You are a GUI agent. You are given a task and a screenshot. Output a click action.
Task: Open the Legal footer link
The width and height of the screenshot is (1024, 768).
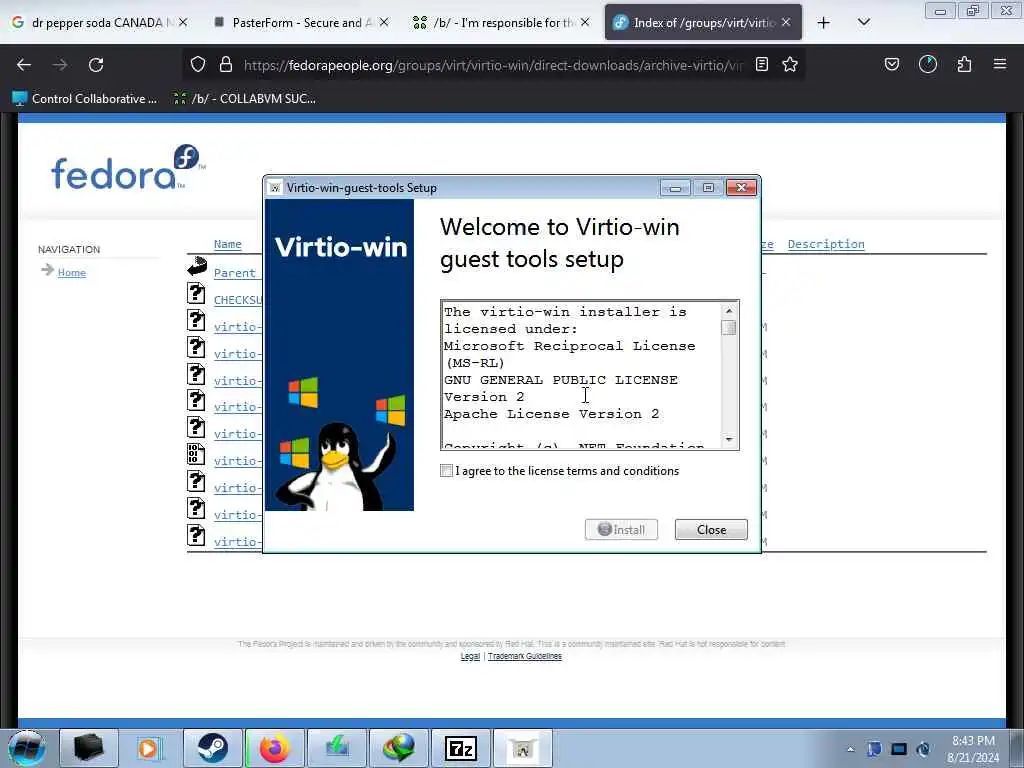pos(470,656)
